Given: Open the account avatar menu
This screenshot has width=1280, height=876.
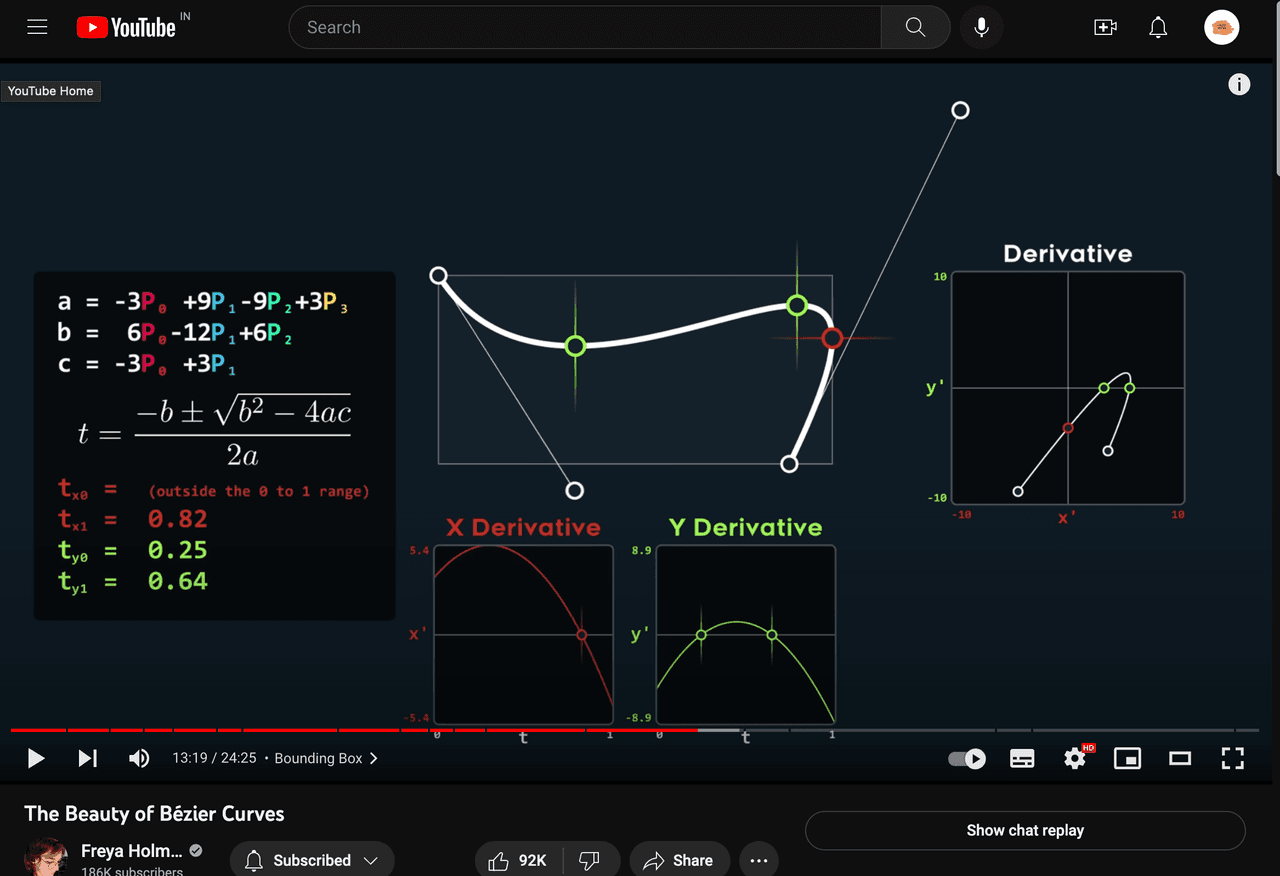Looking at the screenshot, I should (x=1221, y=27).
